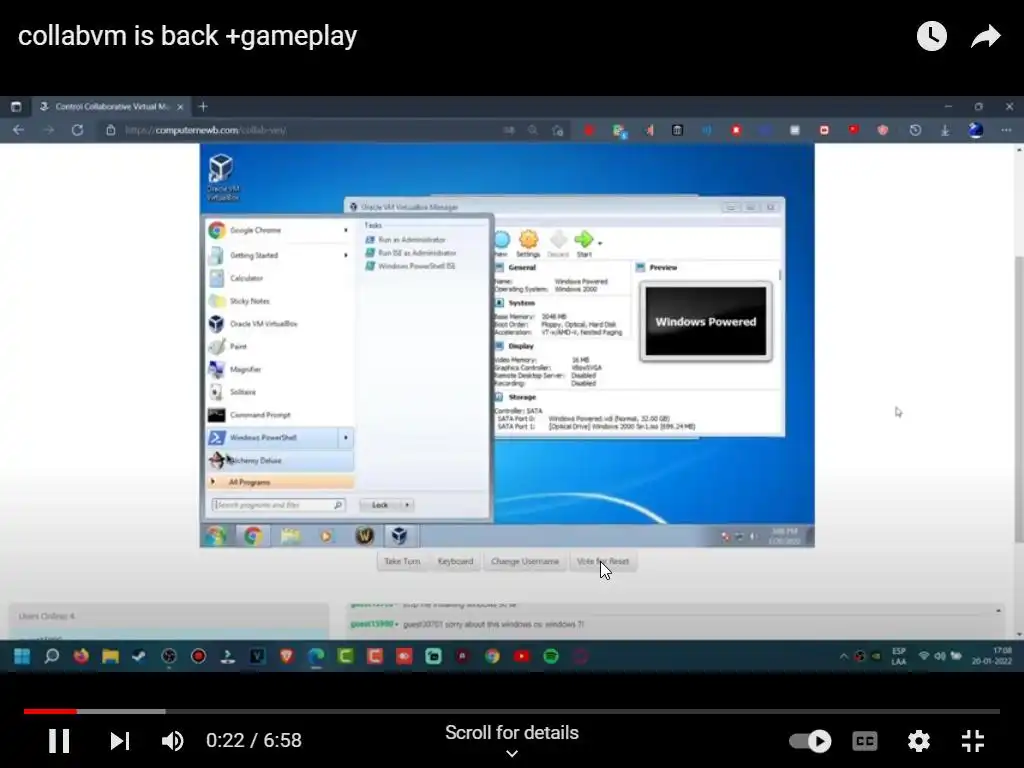This screenshot has width=1024, height=768.
Task: Open browser menu three dots
Action: pos(1006,130)
